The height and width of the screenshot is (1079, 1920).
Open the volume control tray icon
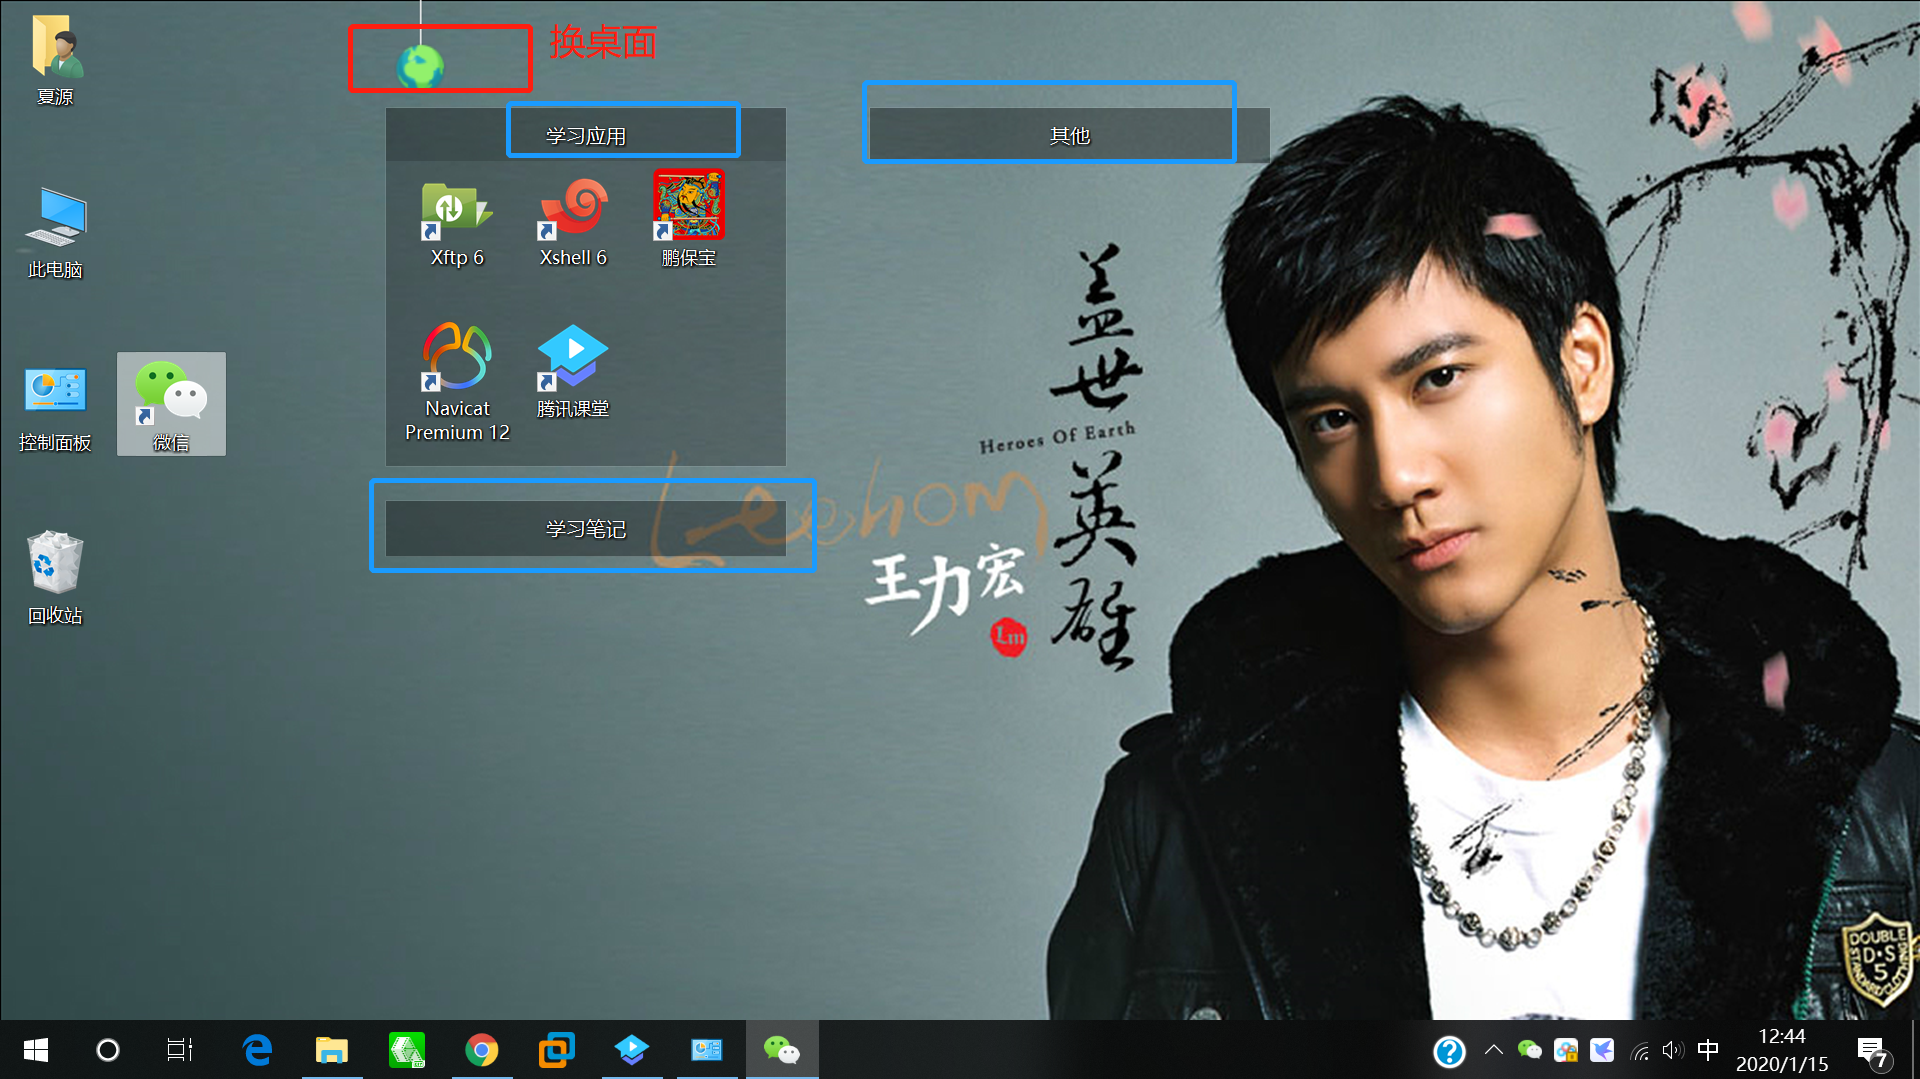point(1673,1050)
